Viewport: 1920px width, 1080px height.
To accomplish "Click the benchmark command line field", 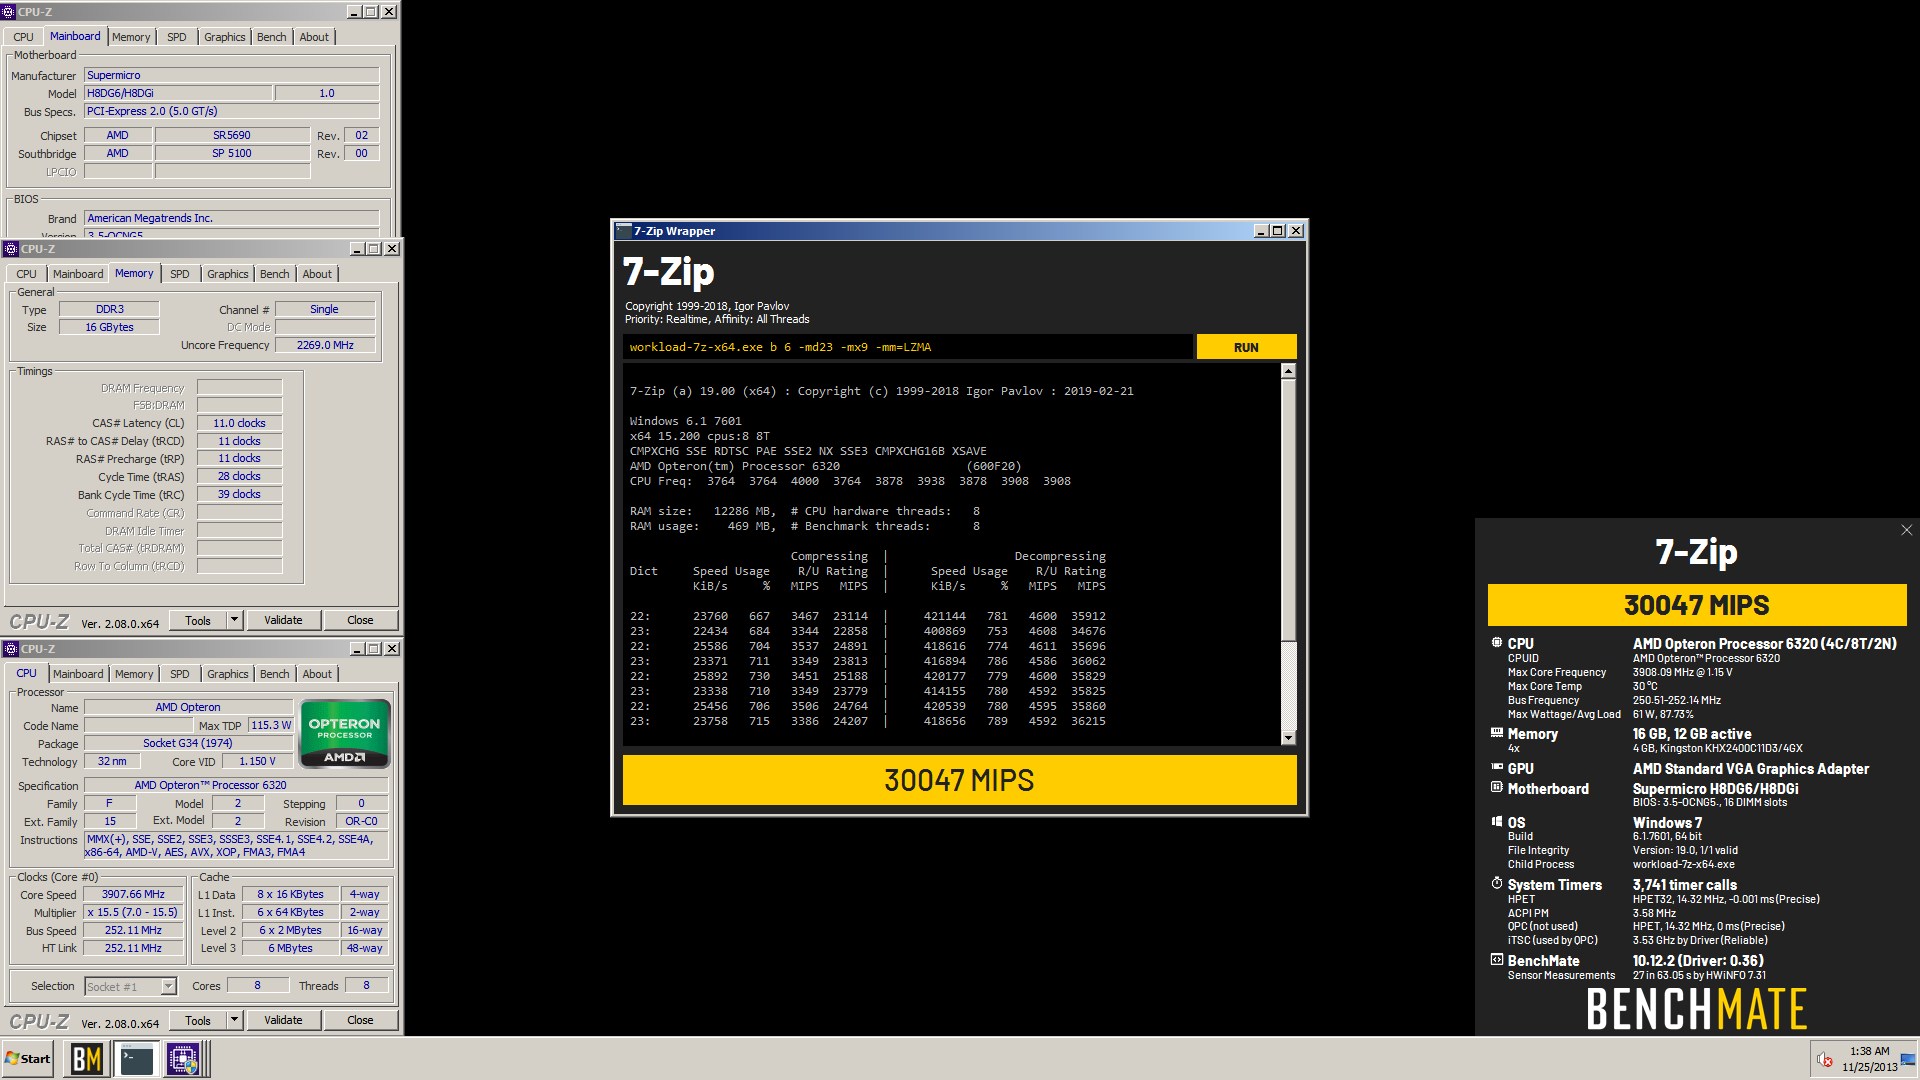I will [907, 347].
